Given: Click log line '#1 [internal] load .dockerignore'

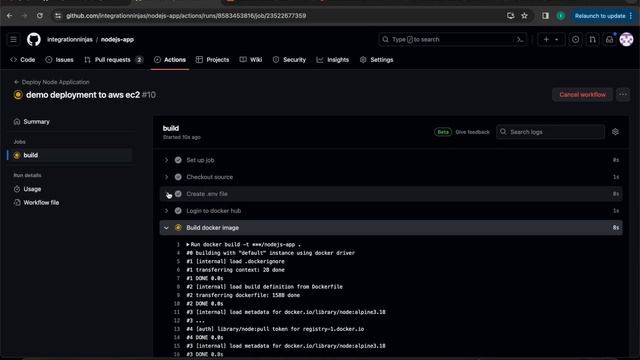Looking at the screenshot, I should (236, 261).
